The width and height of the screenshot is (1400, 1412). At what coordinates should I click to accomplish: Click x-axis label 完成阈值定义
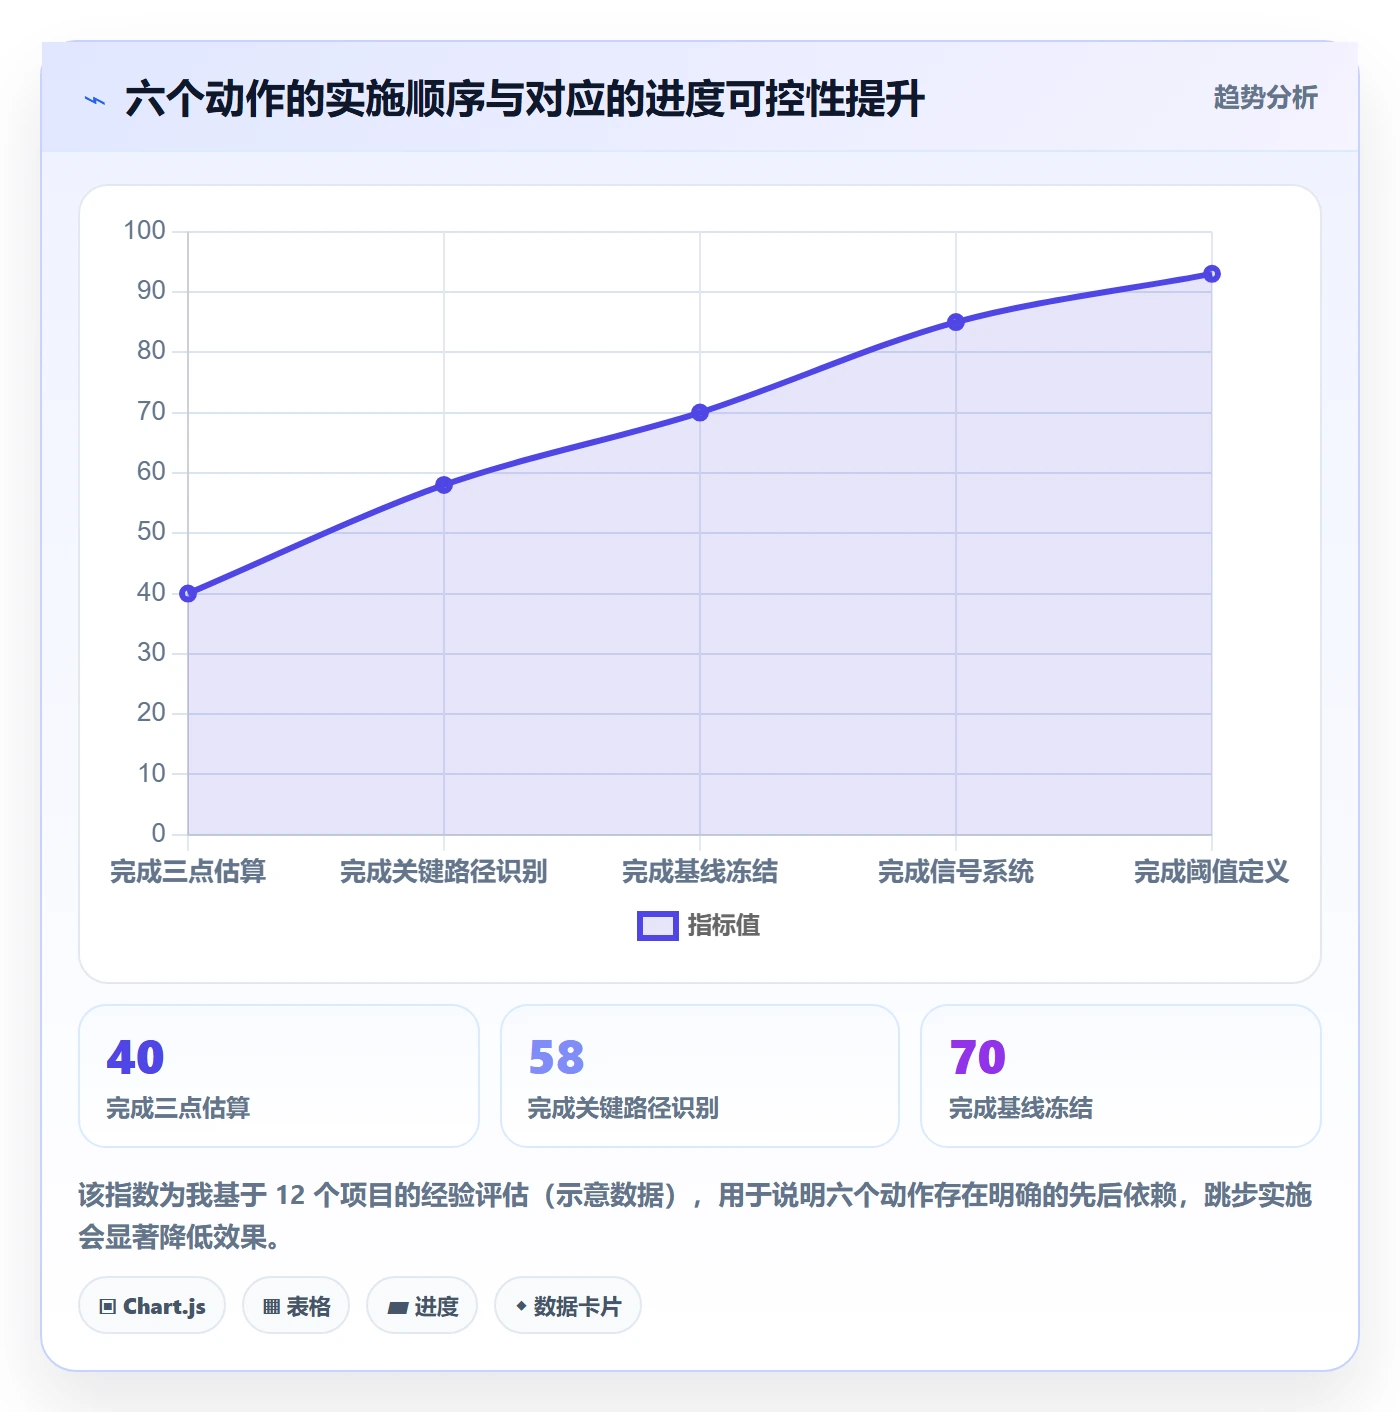coord(1212,872)
